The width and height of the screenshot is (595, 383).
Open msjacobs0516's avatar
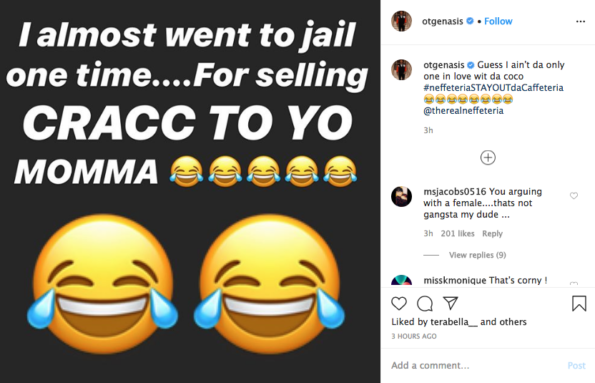click(x=401, y=197)
